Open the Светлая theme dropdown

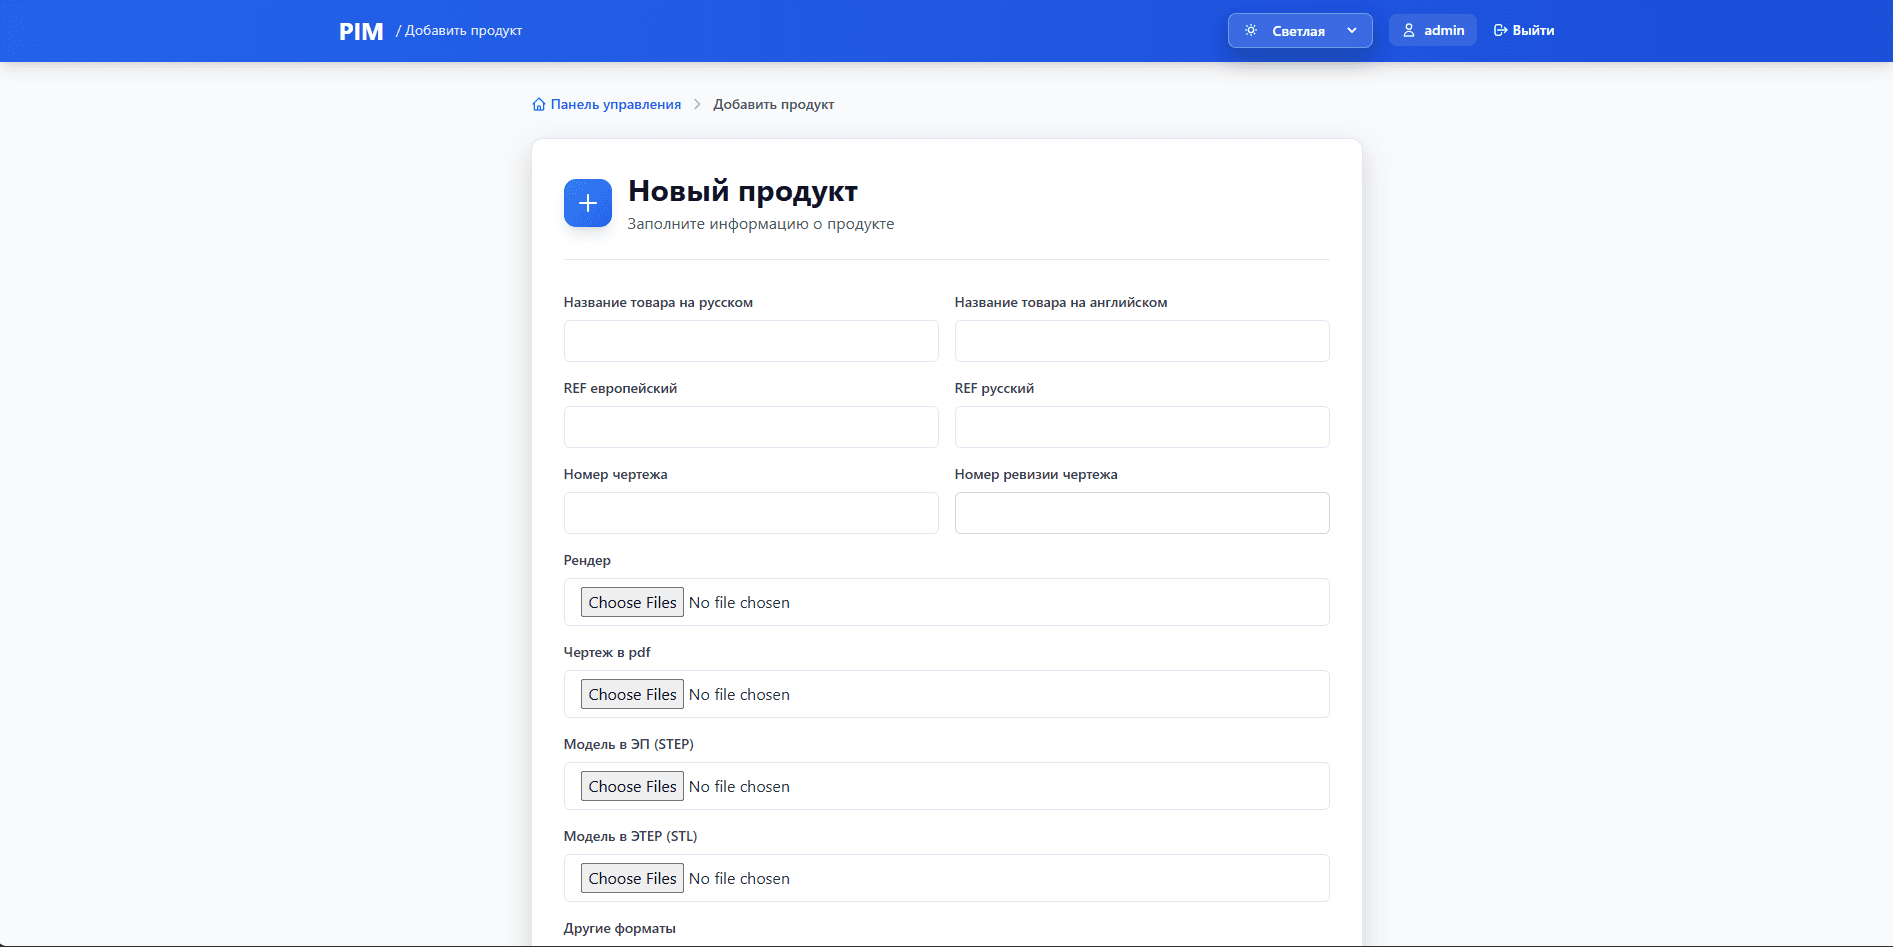click(x=1298, y=31)
